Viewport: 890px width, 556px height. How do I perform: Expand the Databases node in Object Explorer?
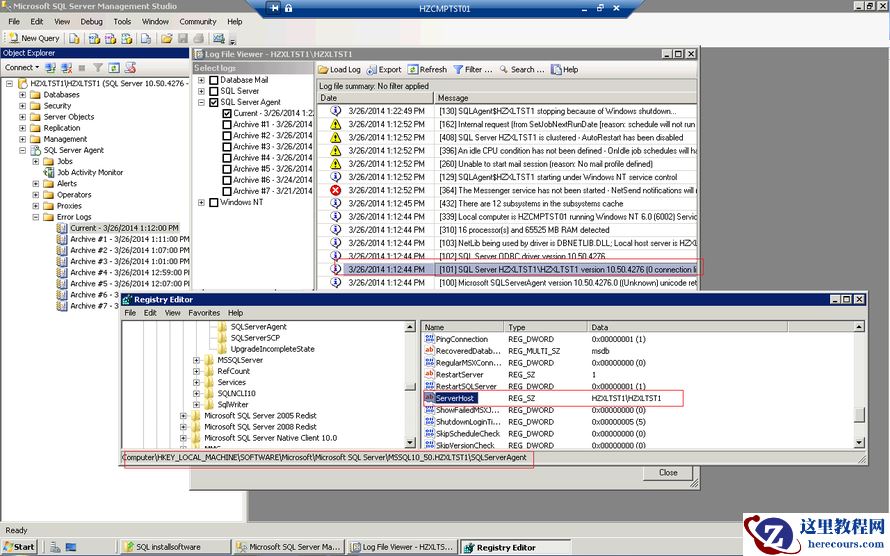click(x=23, y=95)
